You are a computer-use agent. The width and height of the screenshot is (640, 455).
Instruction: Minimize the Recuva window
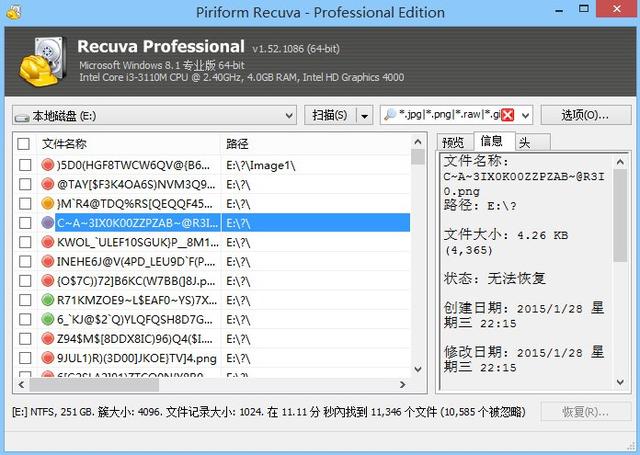click(x=559, y=10)
